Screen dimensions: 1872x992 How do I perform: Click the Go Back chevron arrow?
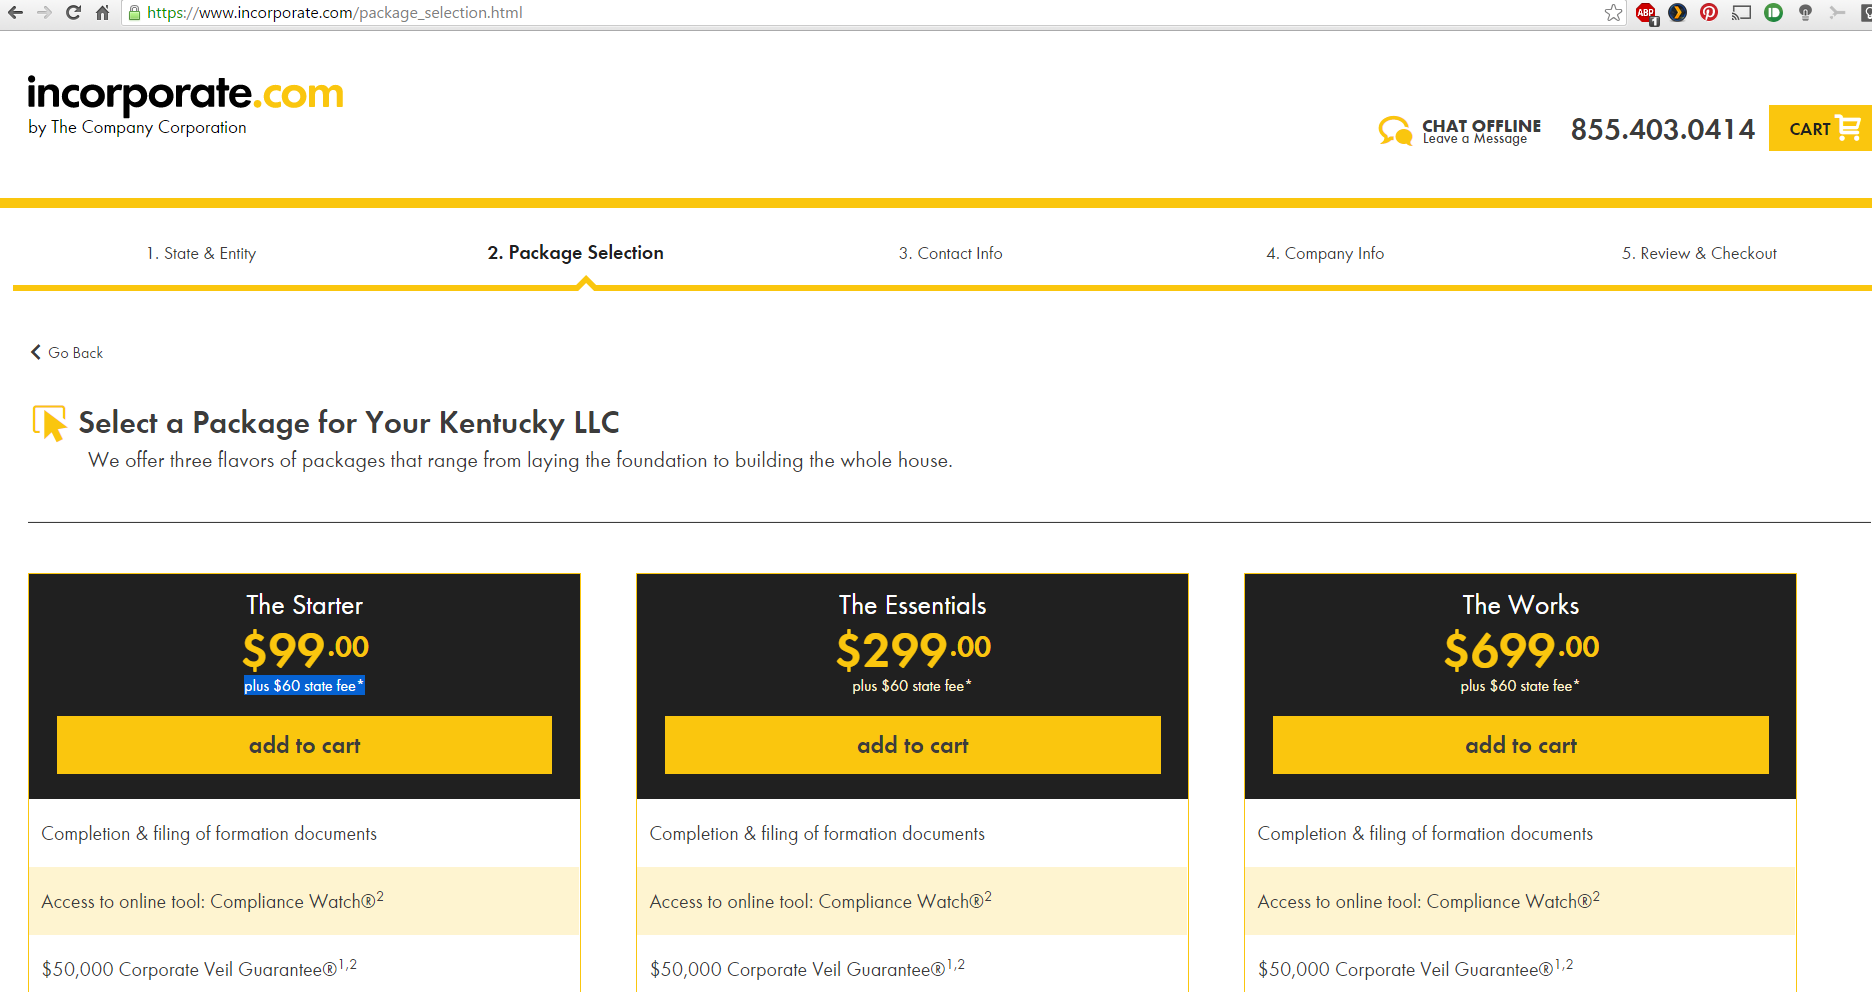36,352
